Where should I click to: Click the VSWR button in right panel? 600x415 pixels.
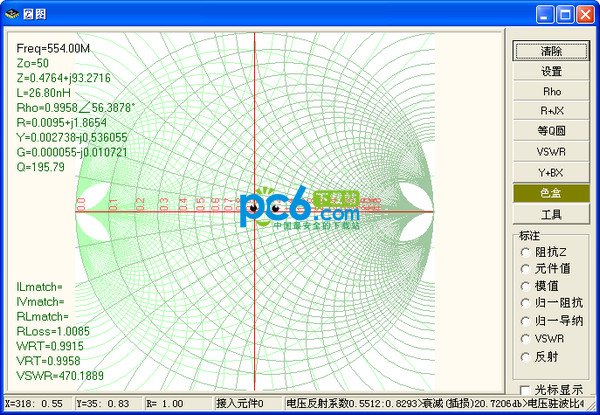tap(551, 152)
